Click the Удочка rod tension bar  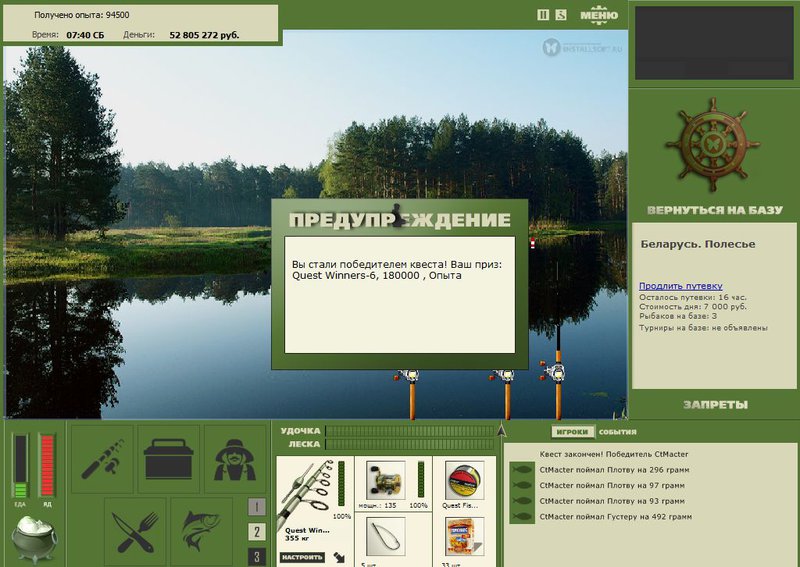[410, 431]
